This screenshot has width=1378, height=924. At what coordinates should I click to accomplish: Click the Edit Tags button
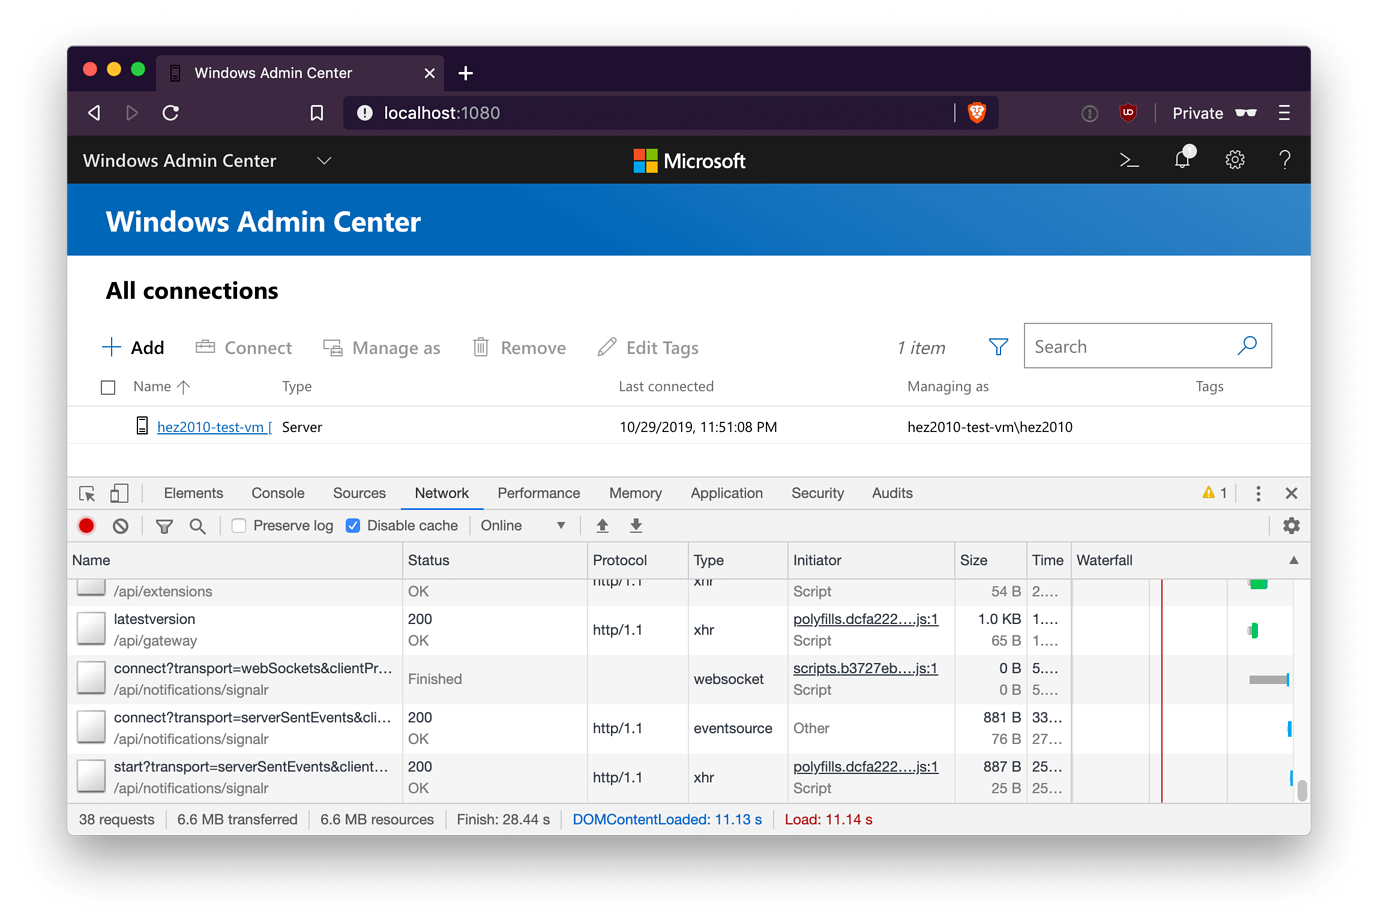click(648, 348)
